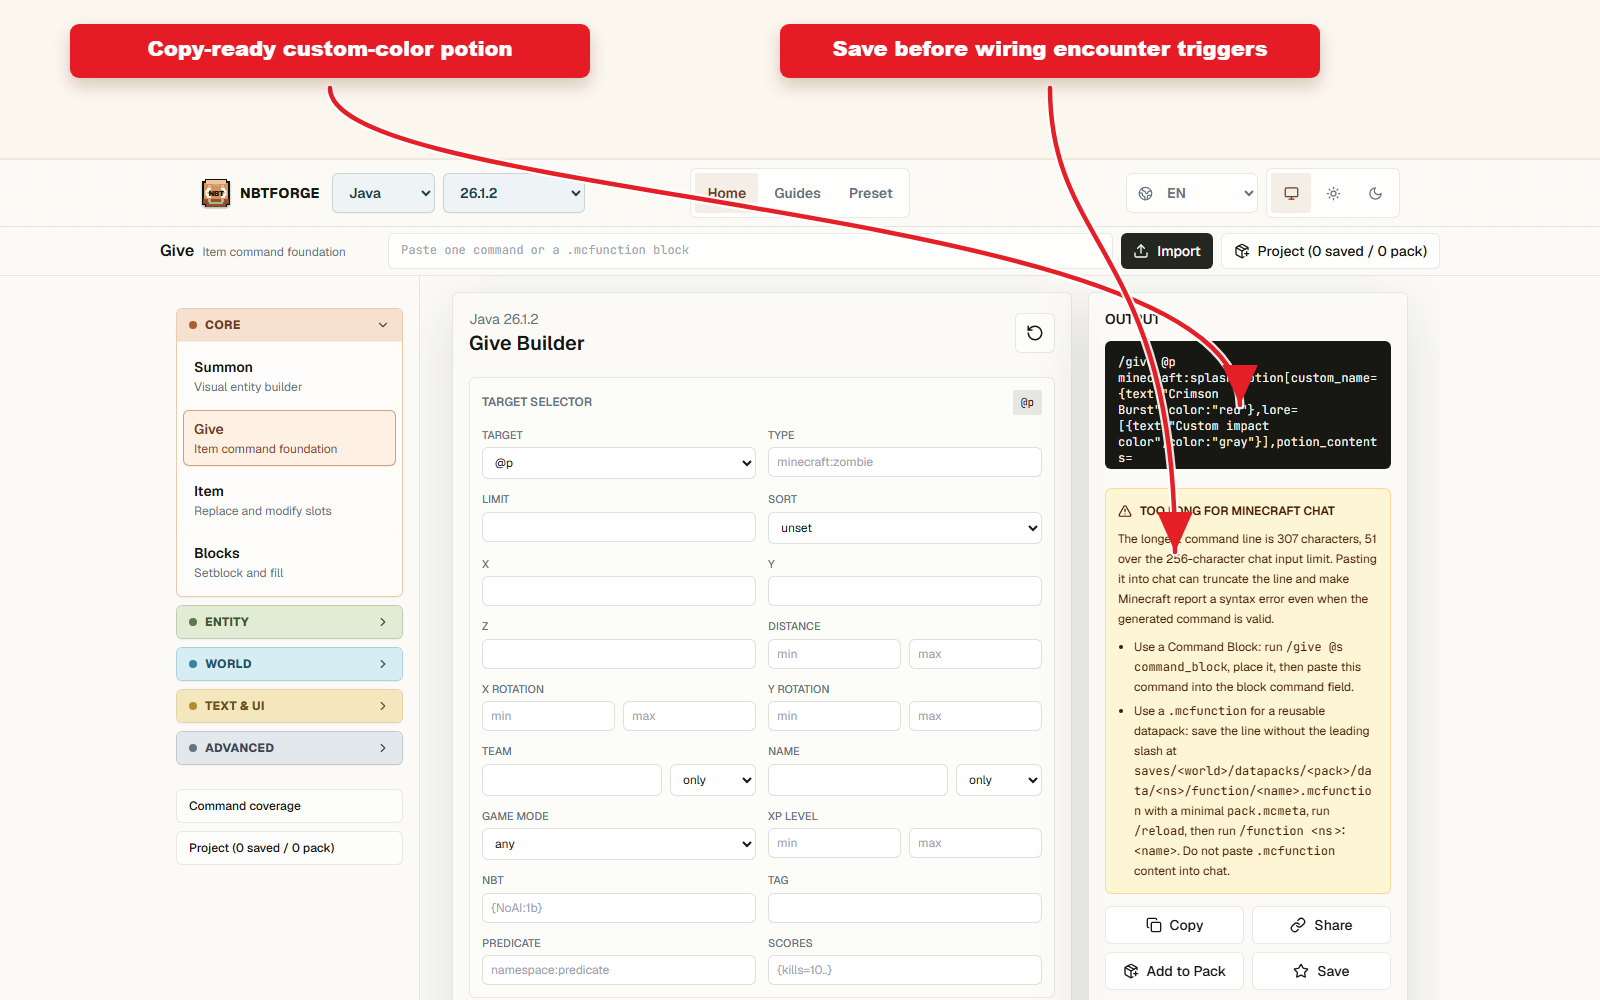Open Command coverage link

[x=290, y=806]
